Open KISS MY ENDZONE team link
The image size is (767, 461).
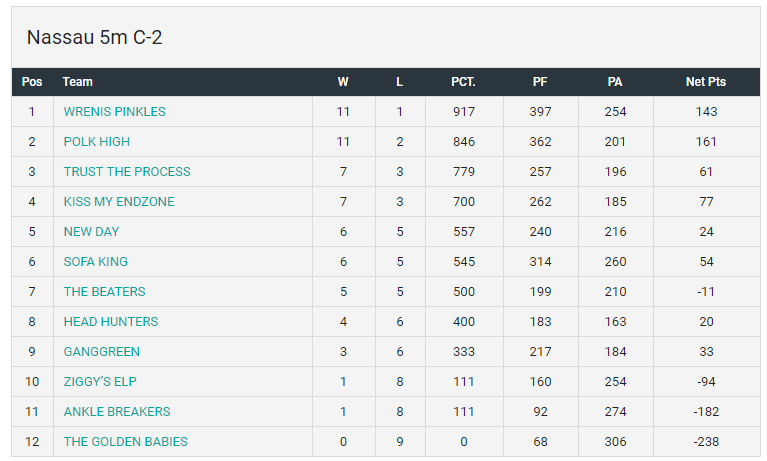coord(118,202)
